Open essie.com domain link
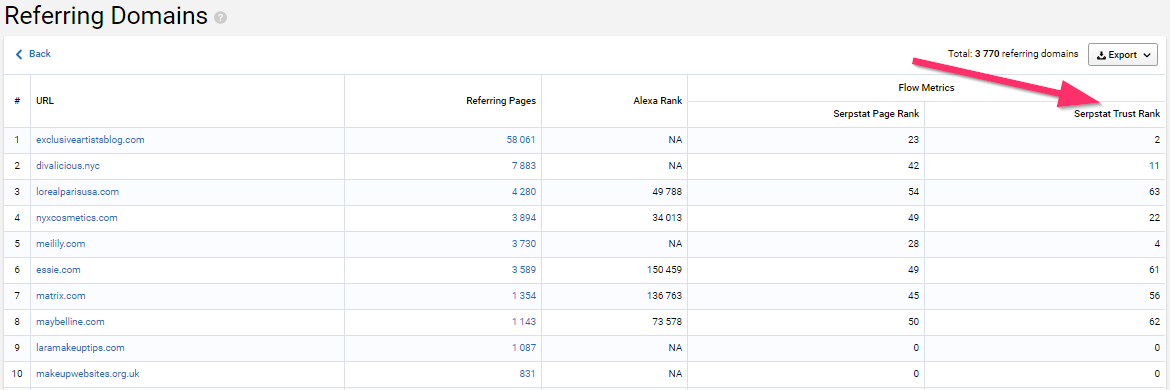Screen dimensions: 1170x390 point(58,270)
